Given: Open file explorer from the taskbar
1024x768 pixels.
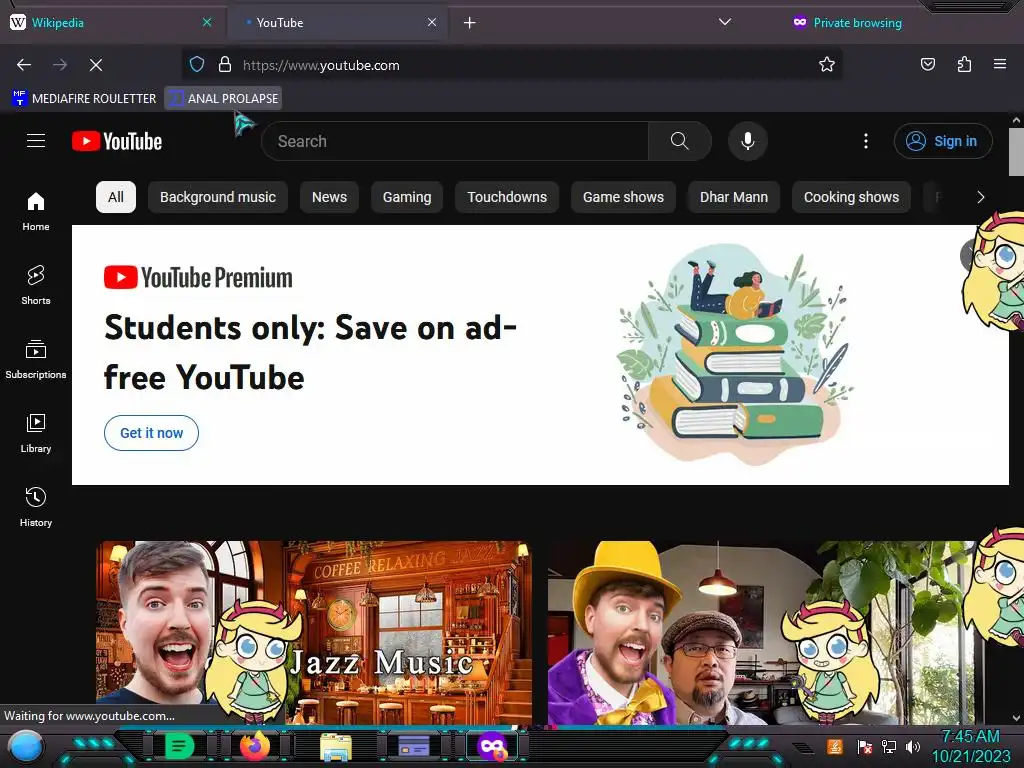Looking at the screenshot, I should tap(336, 746).
